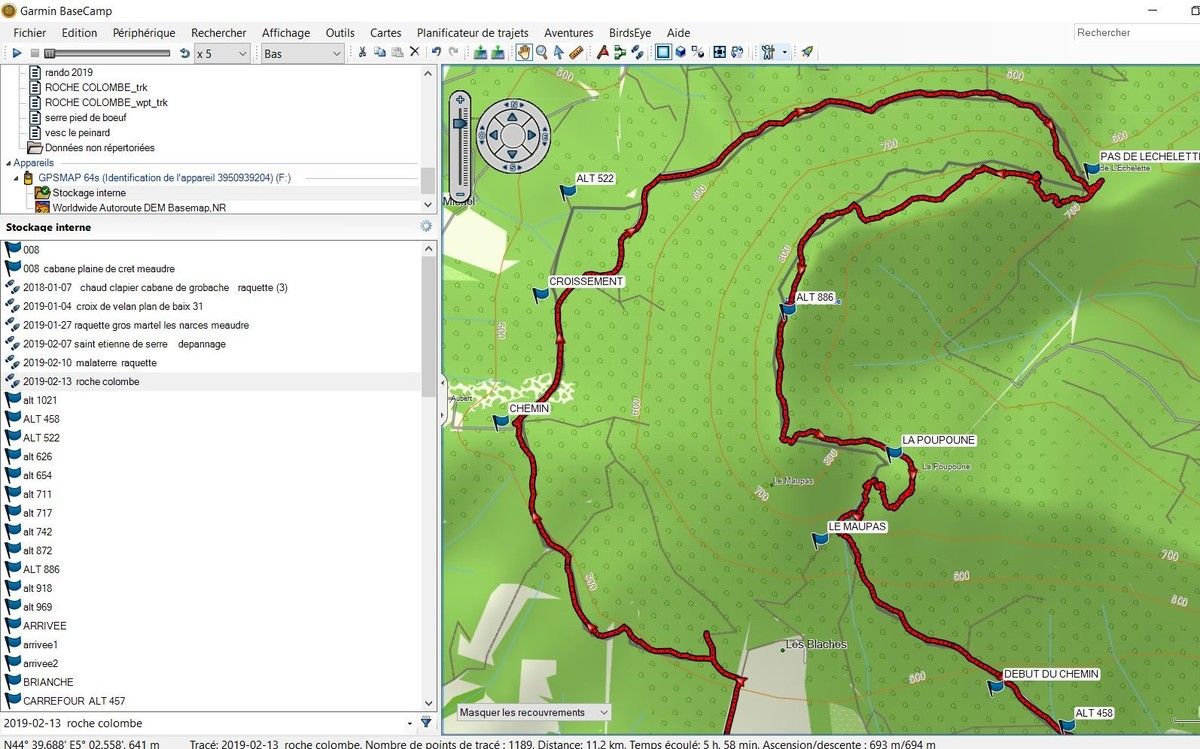Viewport: 1200px width, 749px height.
Task: Open the Affichage menu
Action: 286,33
